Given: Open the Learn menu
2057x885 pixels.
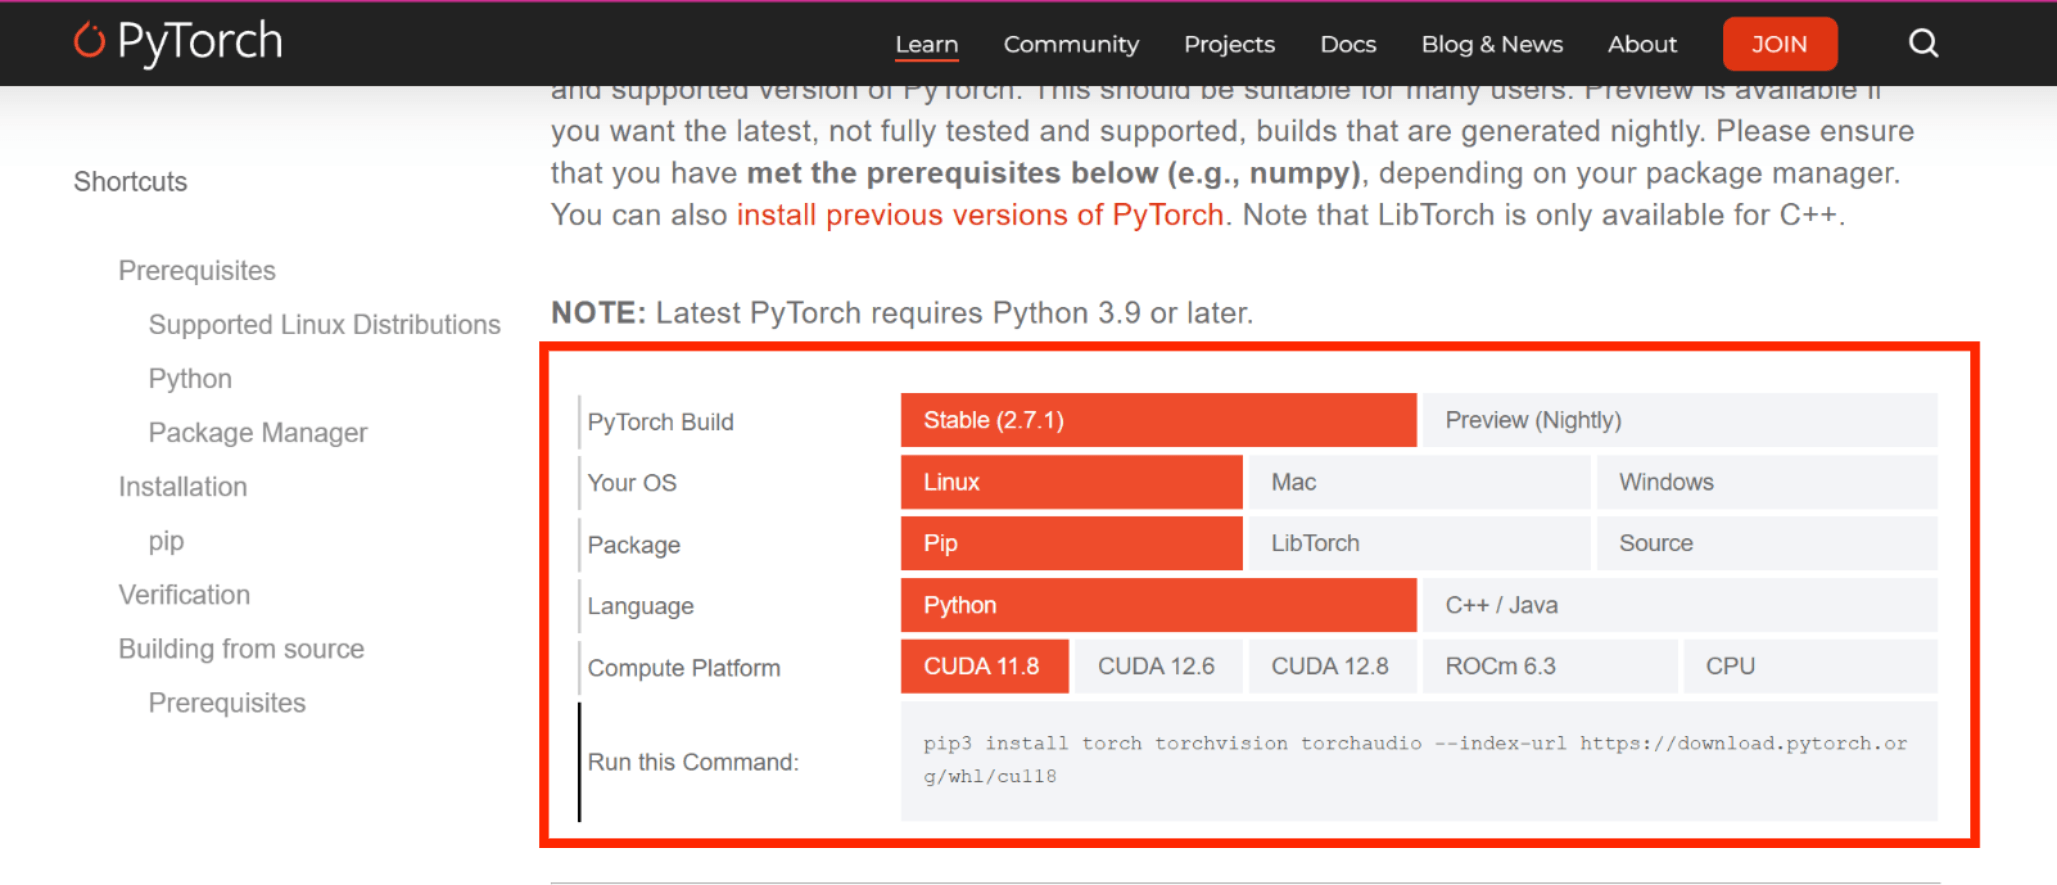Looking at the screenshot, I should pyautogui.click(x=926, y=44).
